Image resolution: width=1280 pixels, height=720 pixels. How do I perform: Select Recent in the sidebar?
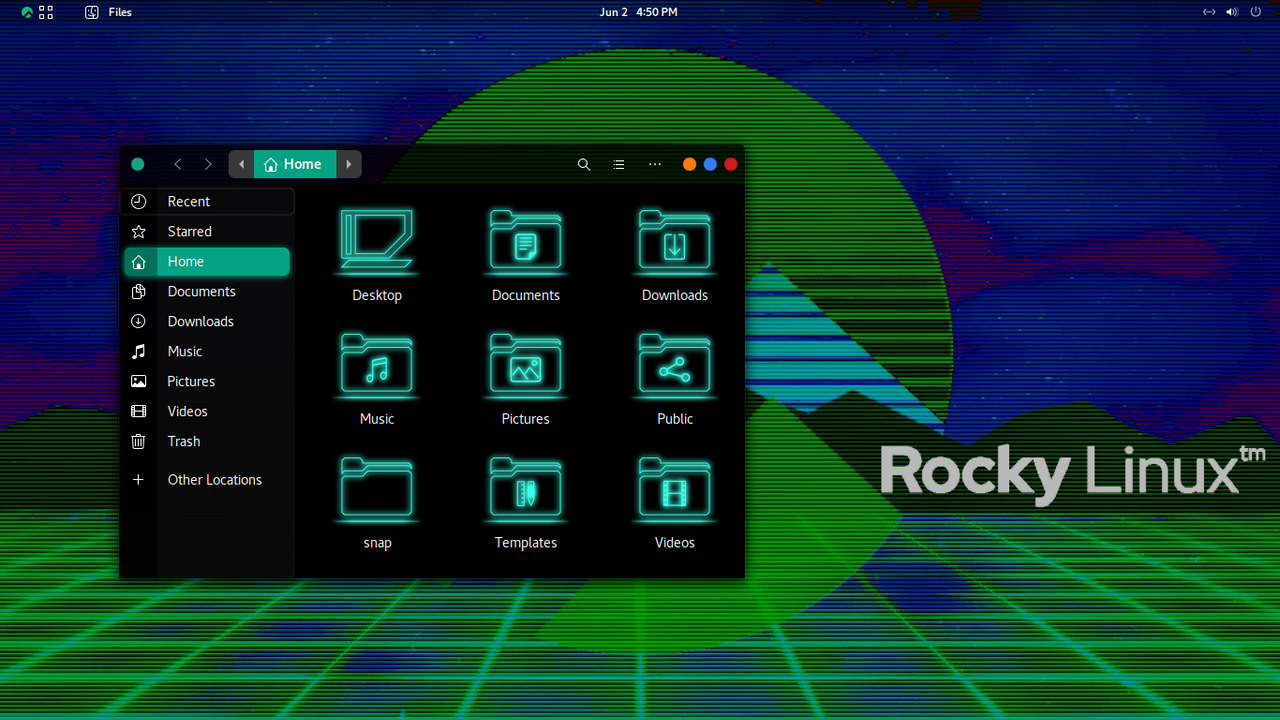tap(207, 201)
